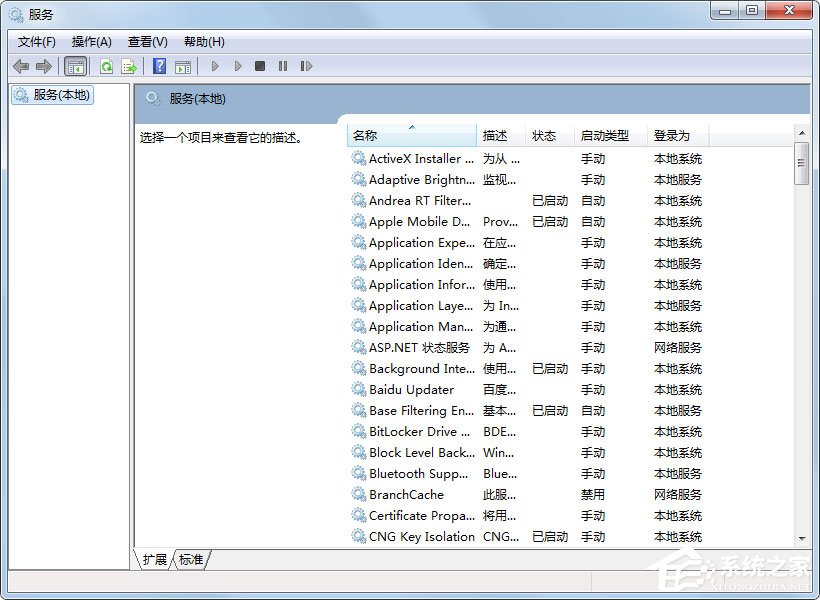Open the 查看(V) menu
This screenshot has width=820, height=600.
[146, 41]
